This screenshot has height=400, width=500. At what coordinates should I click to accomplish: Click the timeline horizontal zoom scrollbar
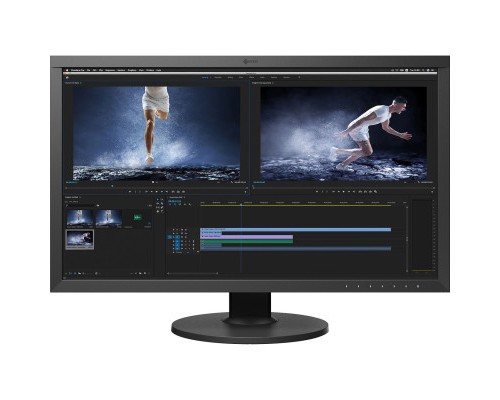[193, 273]
